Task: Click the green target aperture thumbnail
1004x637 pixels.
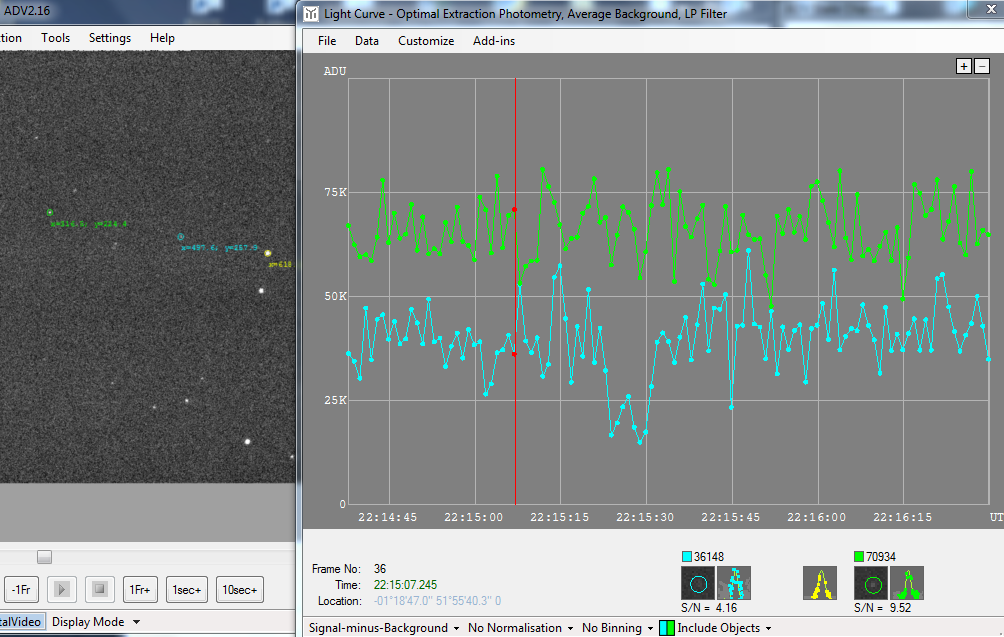Action: point(871,583)
